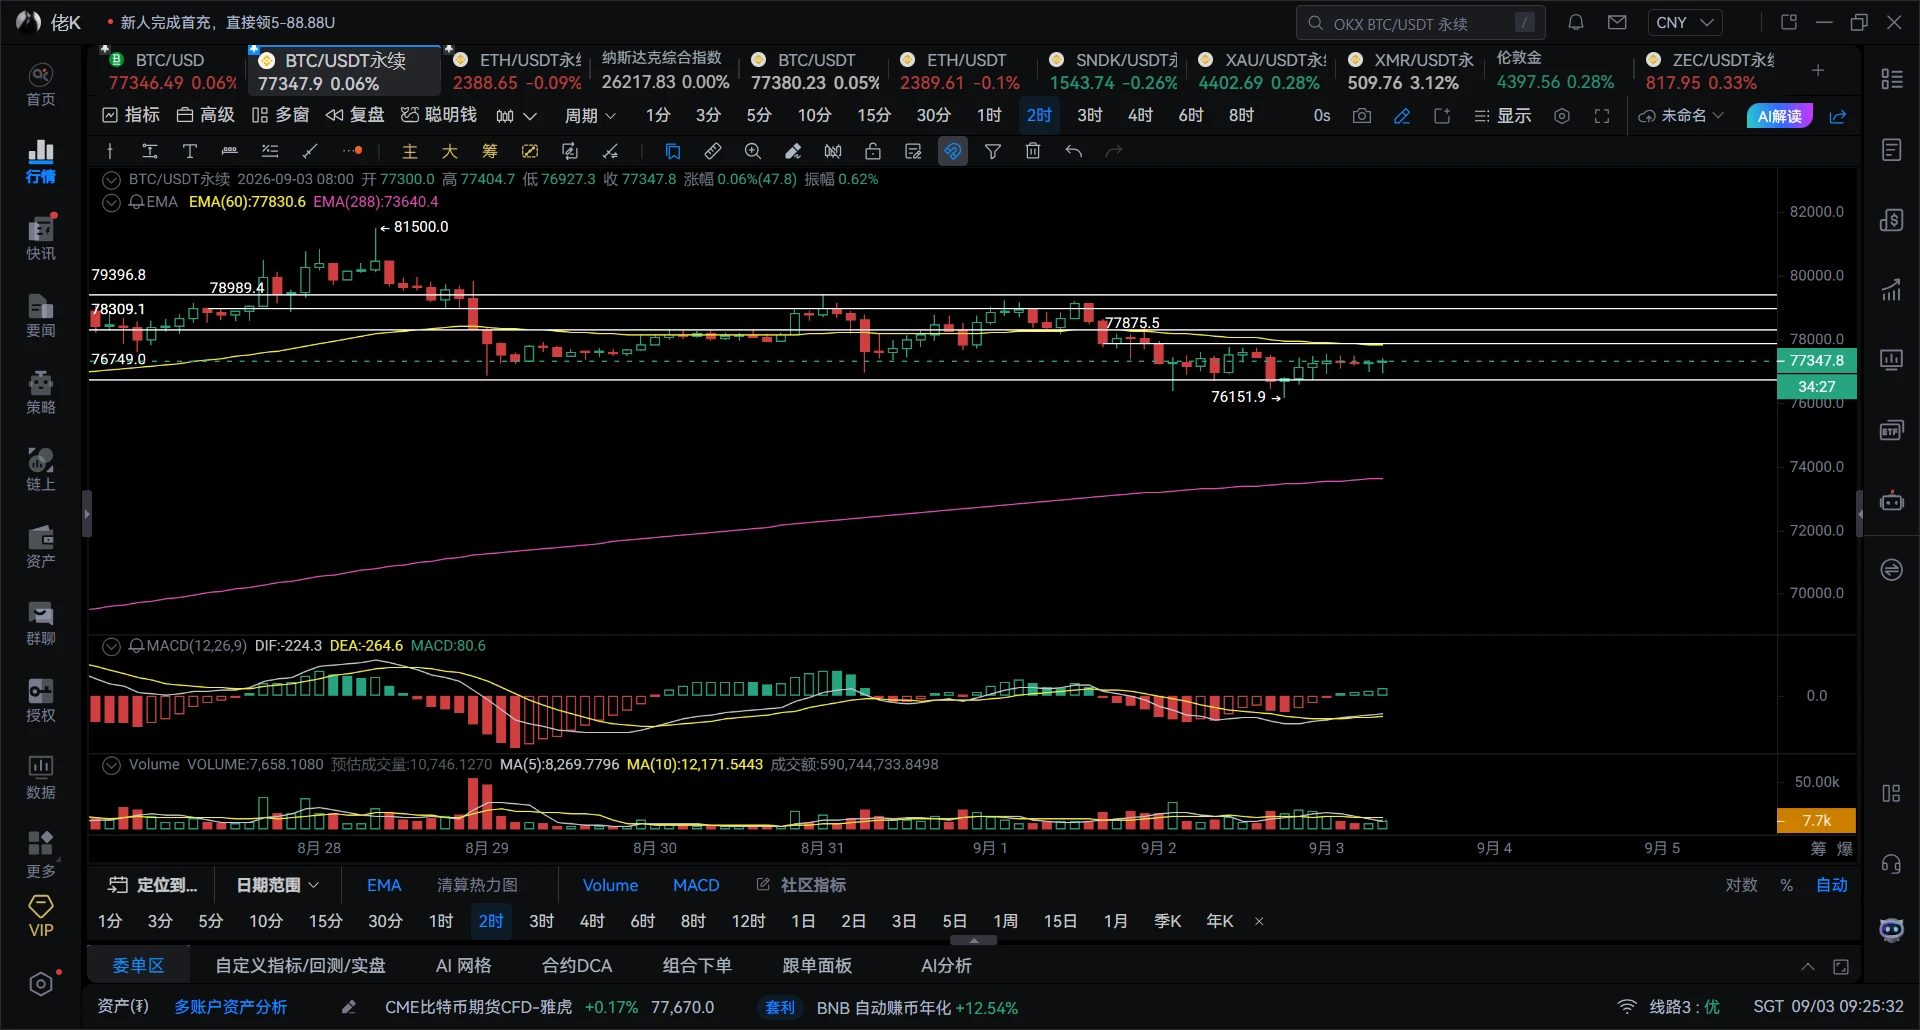Image resolution: width=1920 pixels, height=1030 pixels.
Task: Select the ruler measurement tool
Action: click(x=713, y=151)
